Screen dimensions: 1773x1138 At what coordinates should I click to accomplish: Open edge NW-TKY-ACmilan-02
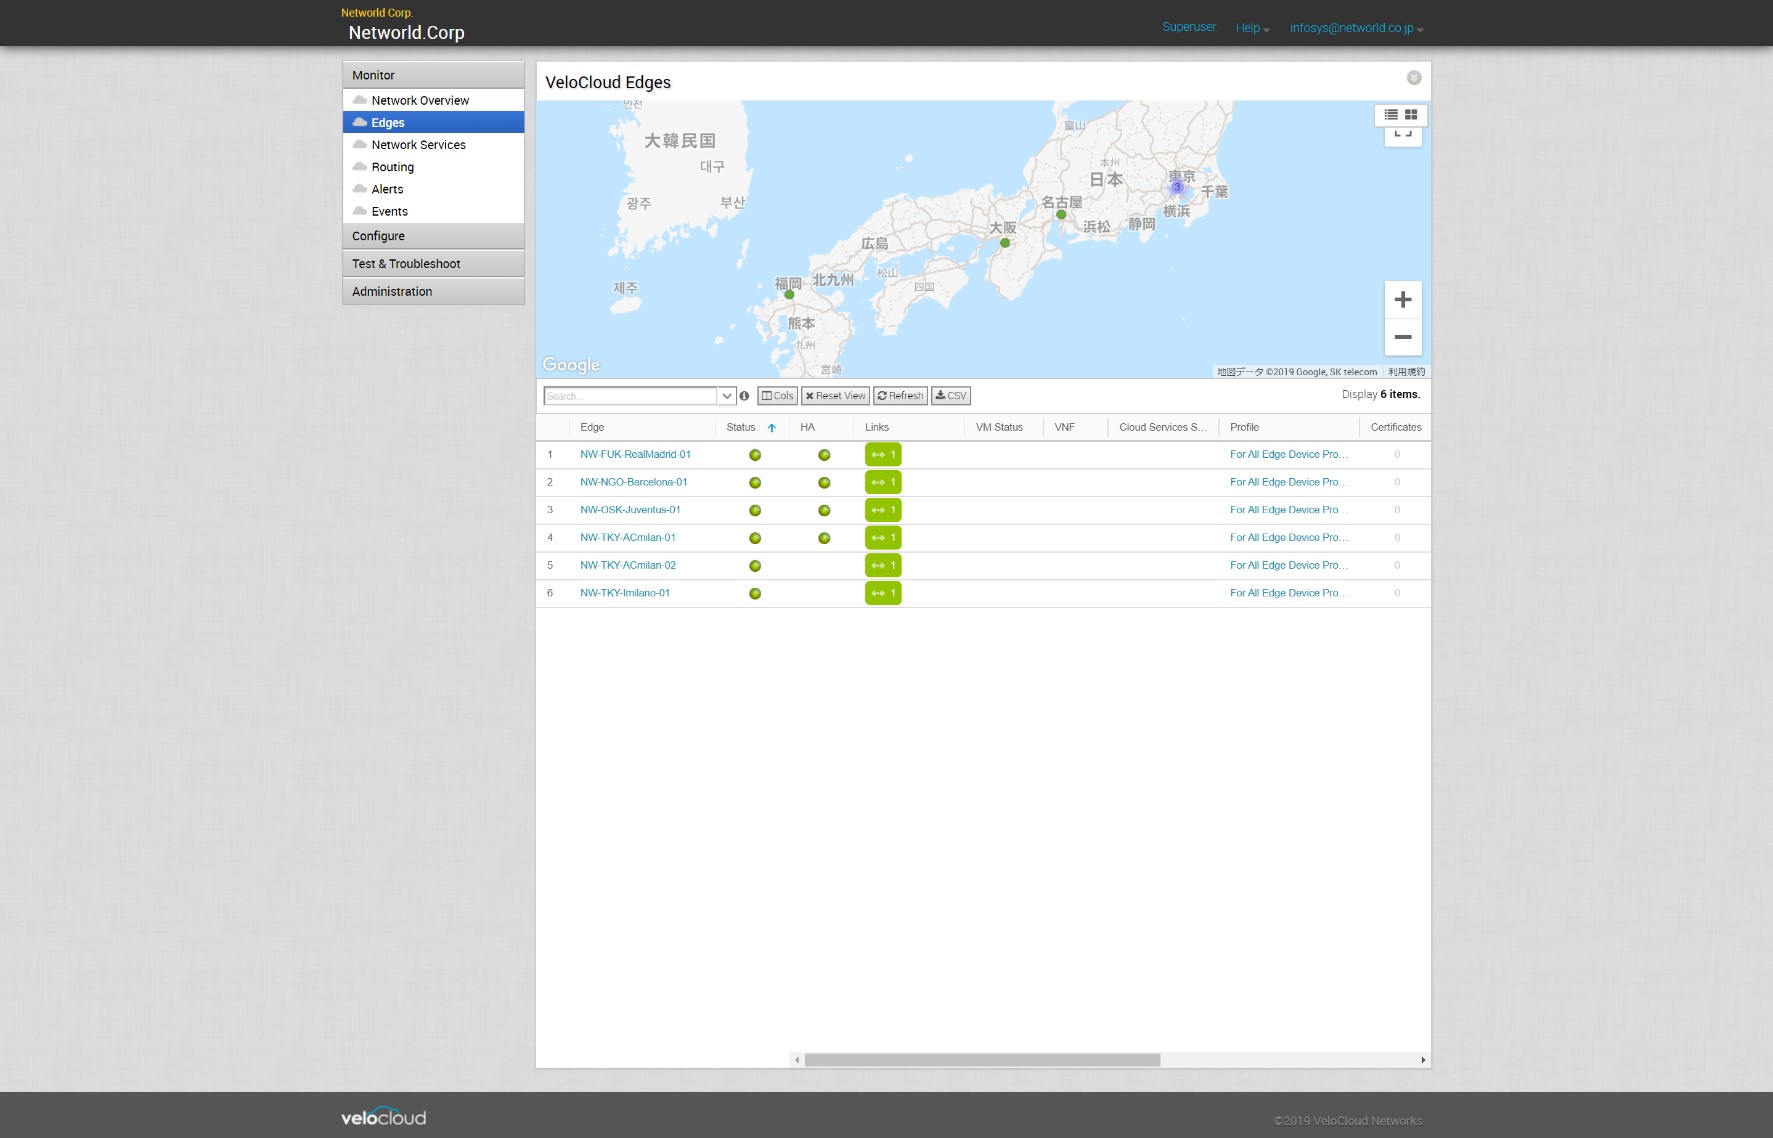click(x=628, y=565)
